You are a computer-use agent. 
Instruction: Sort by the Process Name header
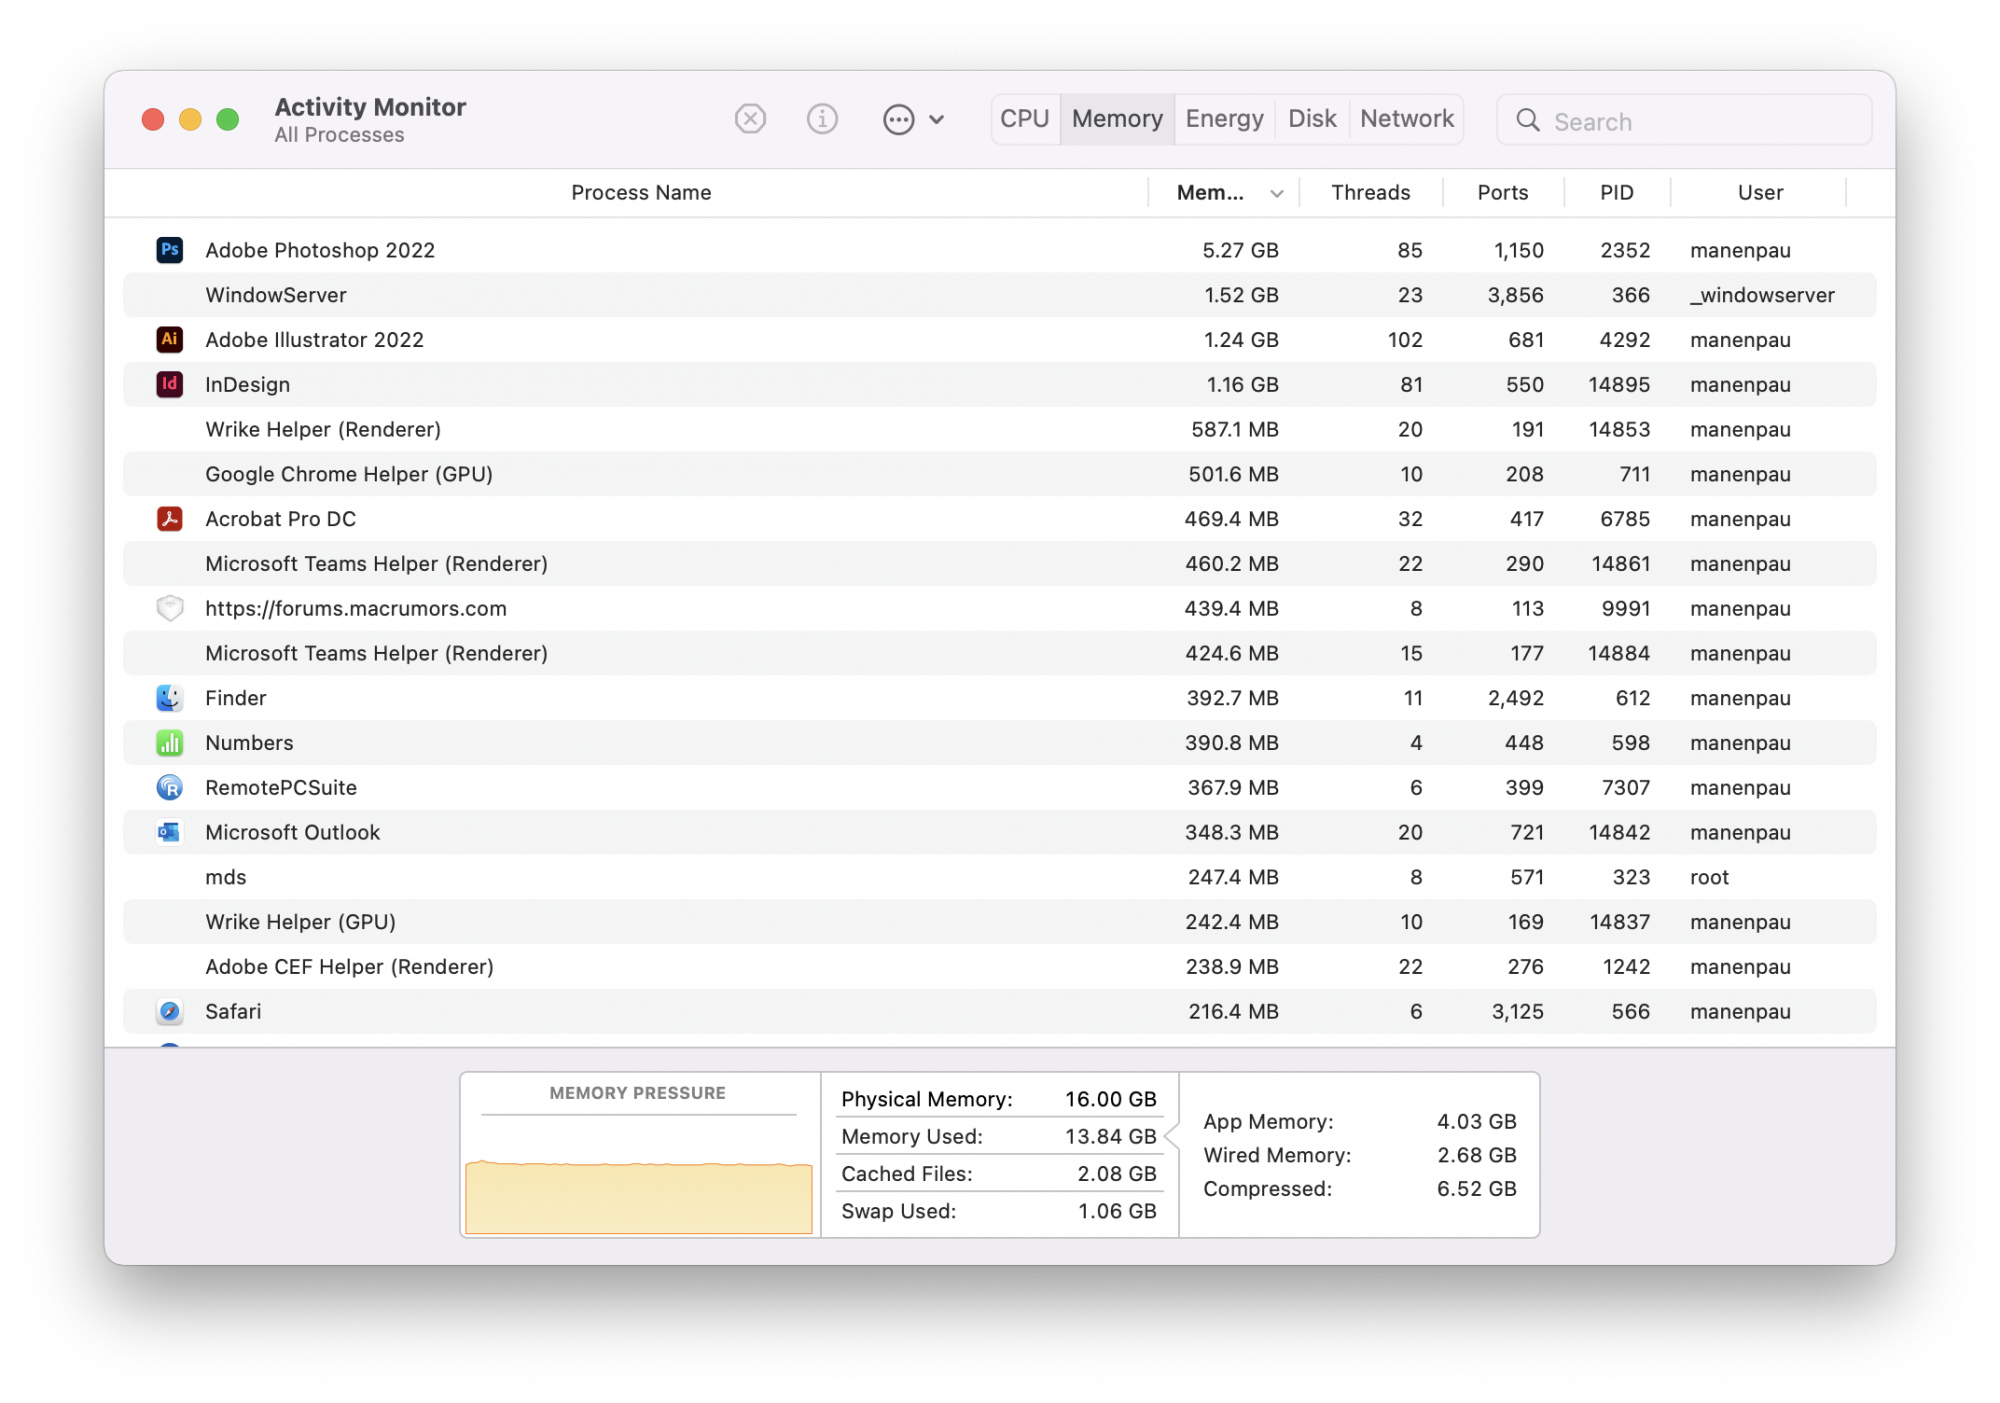(641, 193)
